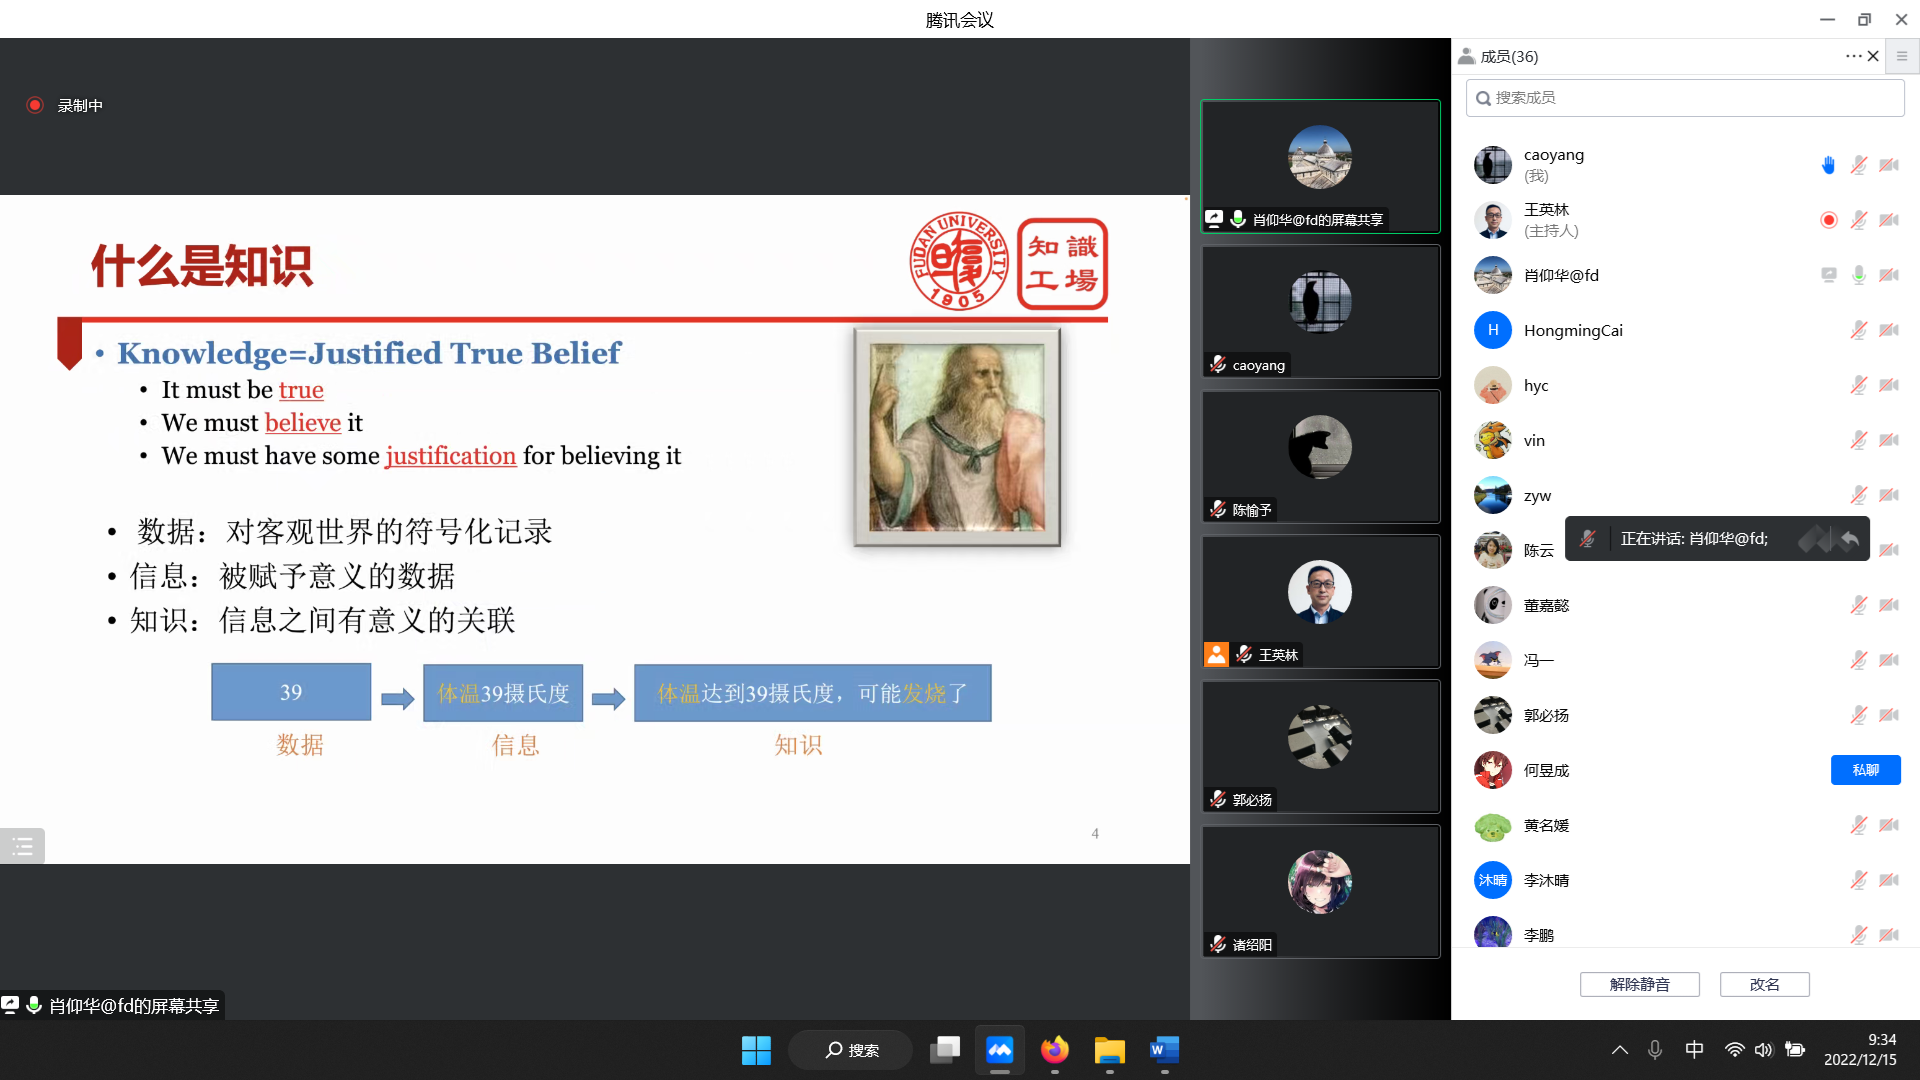Close the 成员(36) members panel
The height and width of the screenshot is (1080, 1920).
point(1873,56)
